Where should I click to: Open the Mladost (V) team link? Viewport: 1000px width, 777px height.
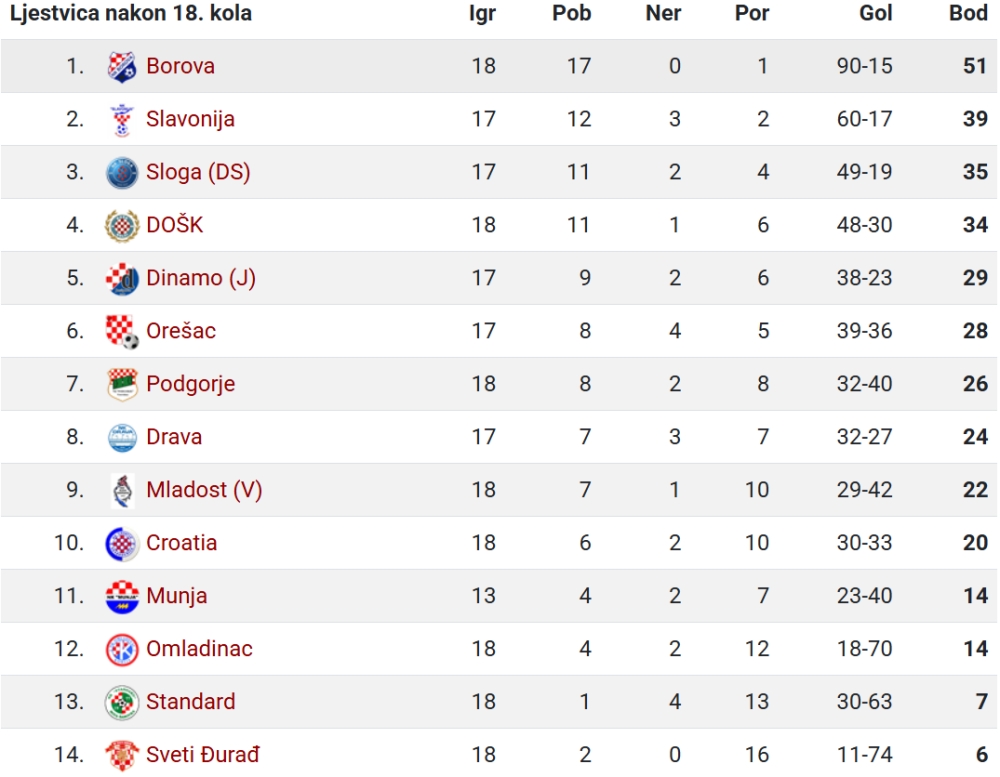(204, 490)
